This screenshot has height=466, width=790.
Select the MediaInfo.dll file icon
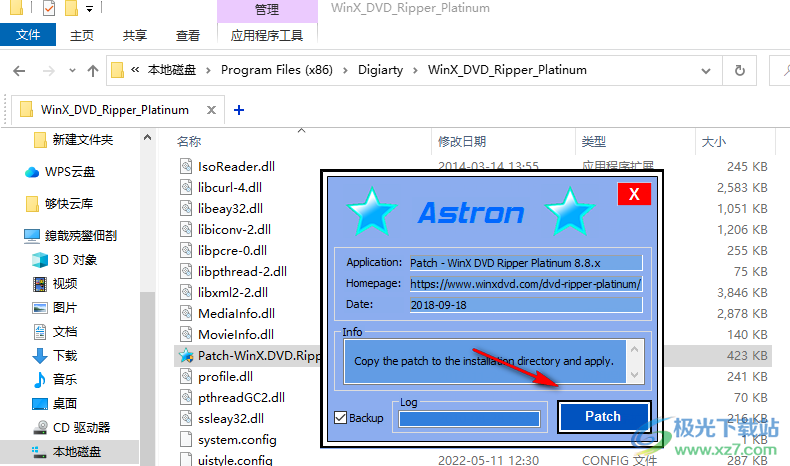186,313
